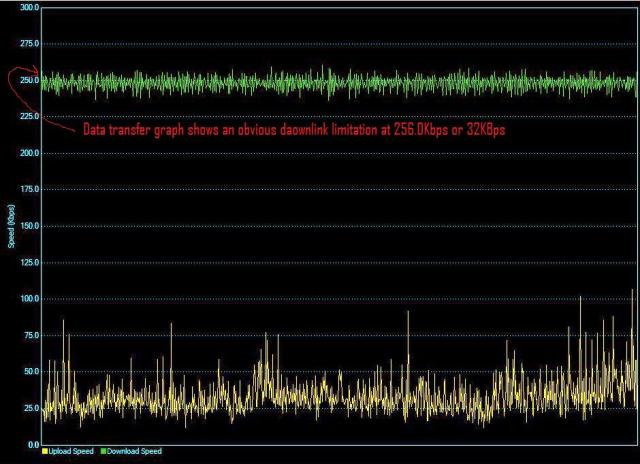Click the 150.0 y-axis tick label
The width and height of the screenshot is (640, 464).
tap(30, 226)
